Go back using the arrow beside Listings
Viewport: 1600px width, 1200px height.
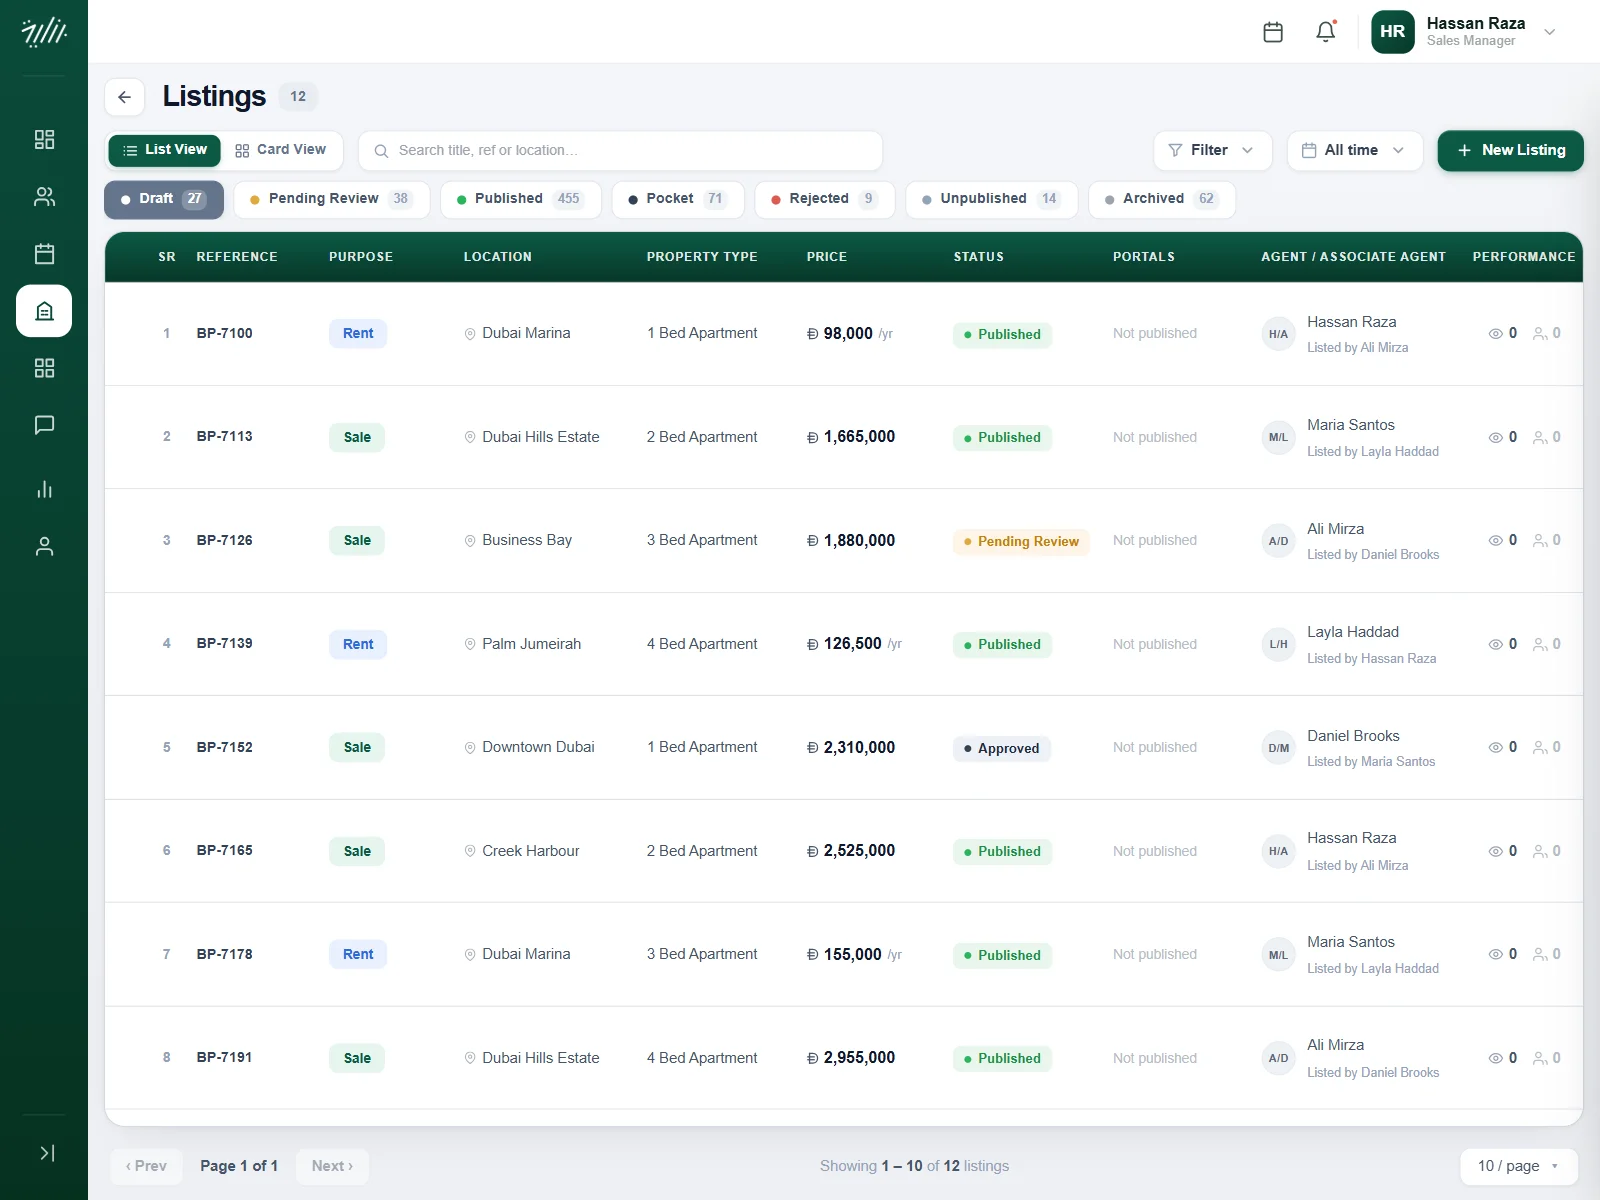(125, 97)
